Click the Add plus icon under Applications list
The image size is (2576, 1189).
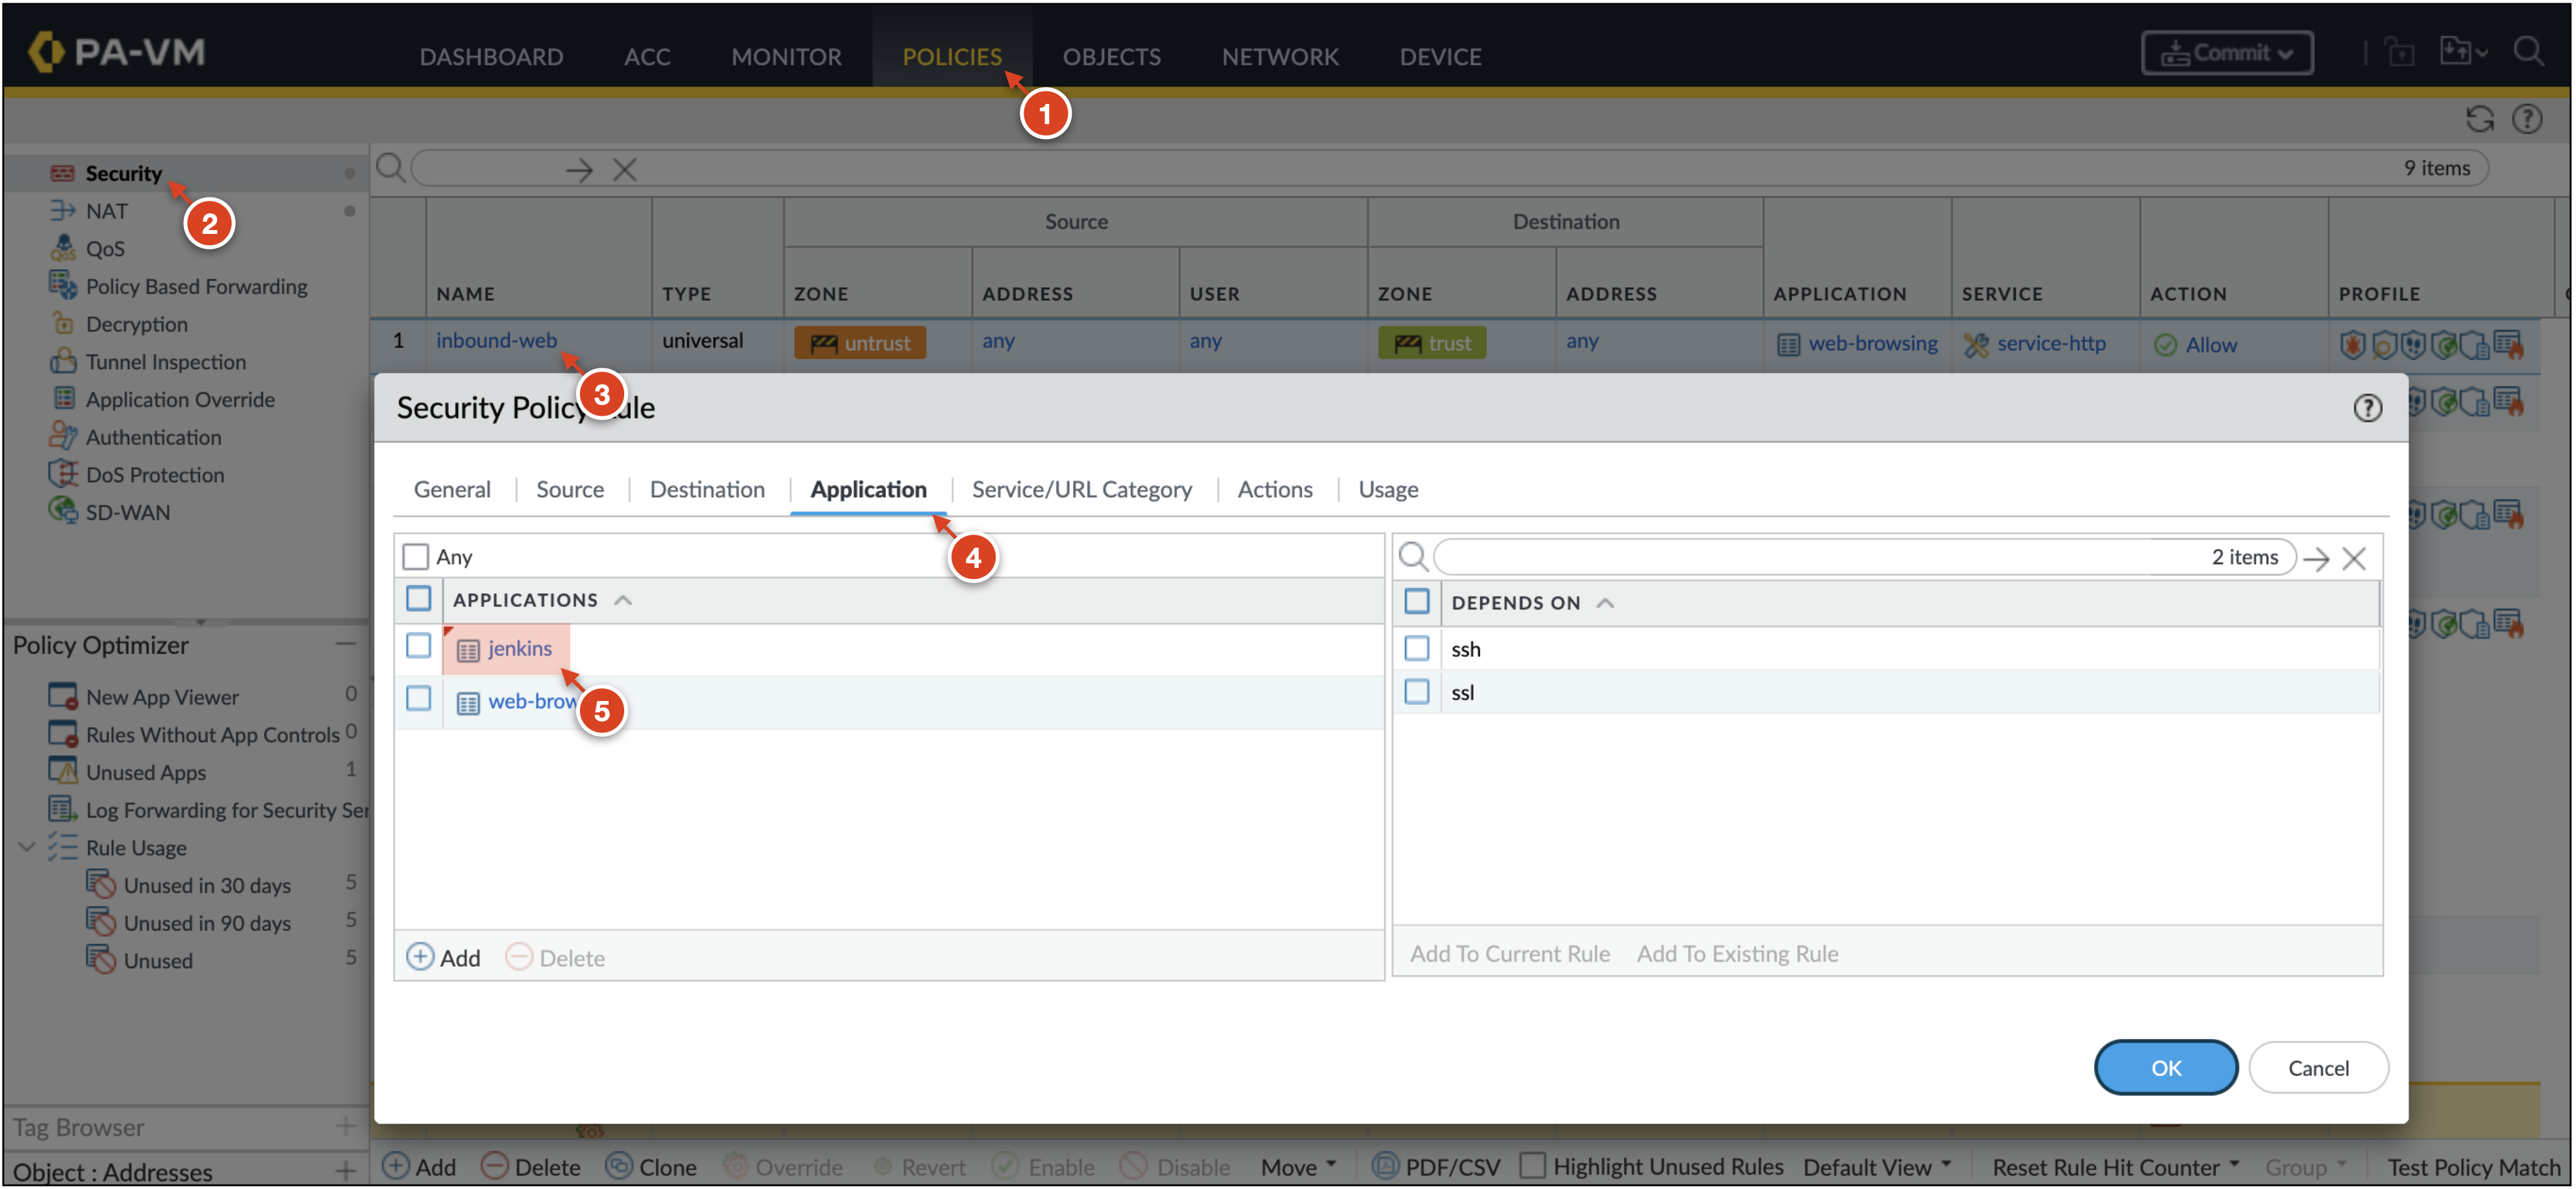pos(421,957)
